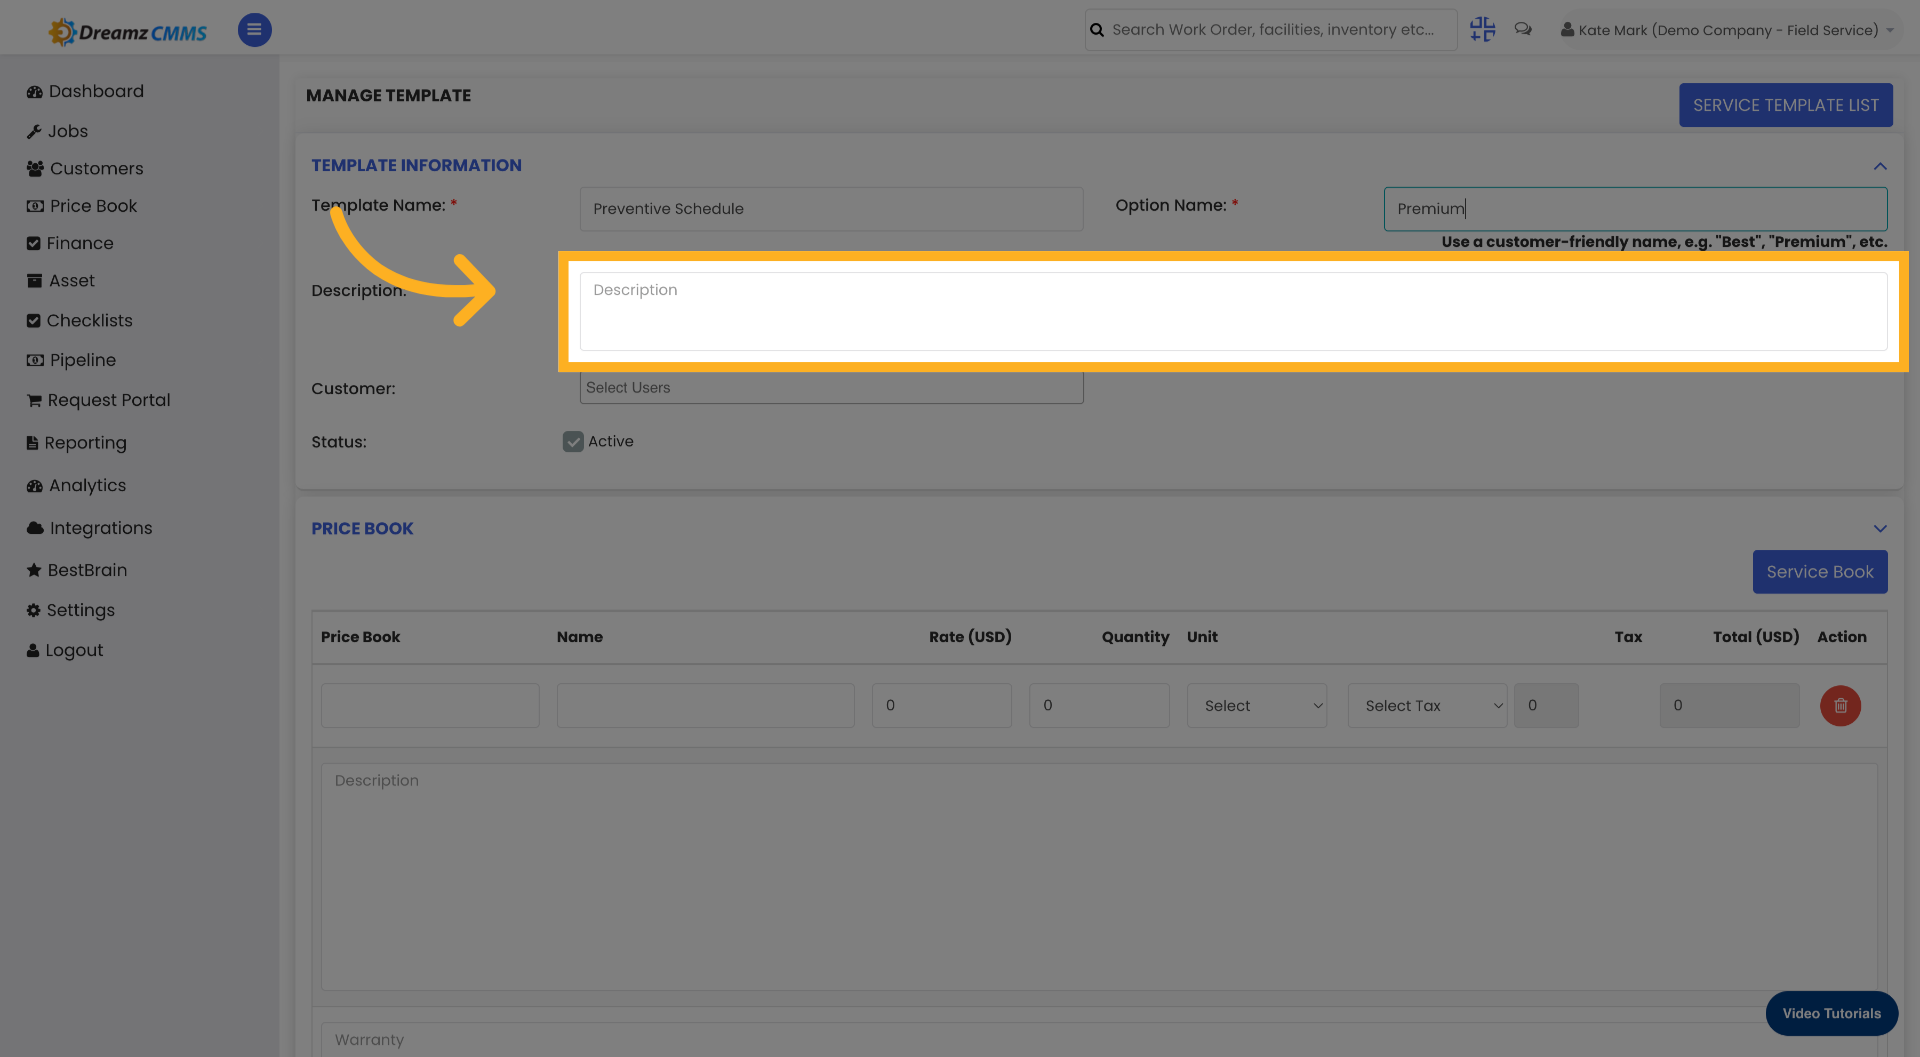Screen dimensions: 1920x1057
Task: Toggle the Active status checkbox
Action: tap(572, 441)
